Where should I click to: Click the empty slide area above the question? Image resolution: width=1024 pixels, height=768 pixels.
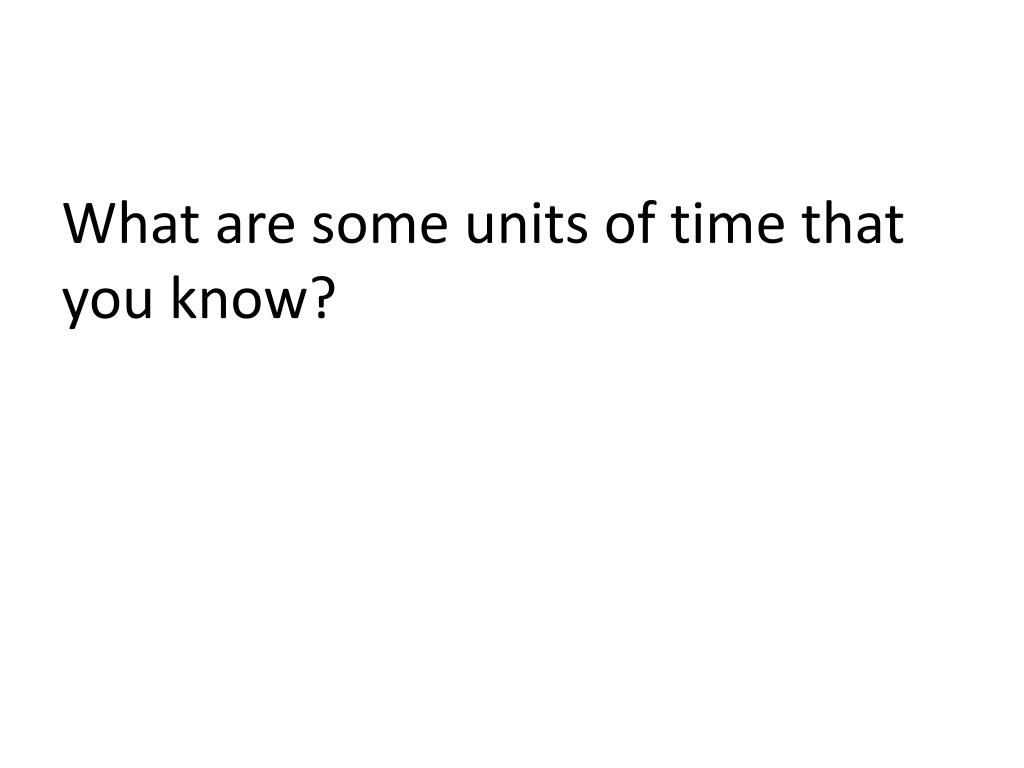click(x=512, y=90)
